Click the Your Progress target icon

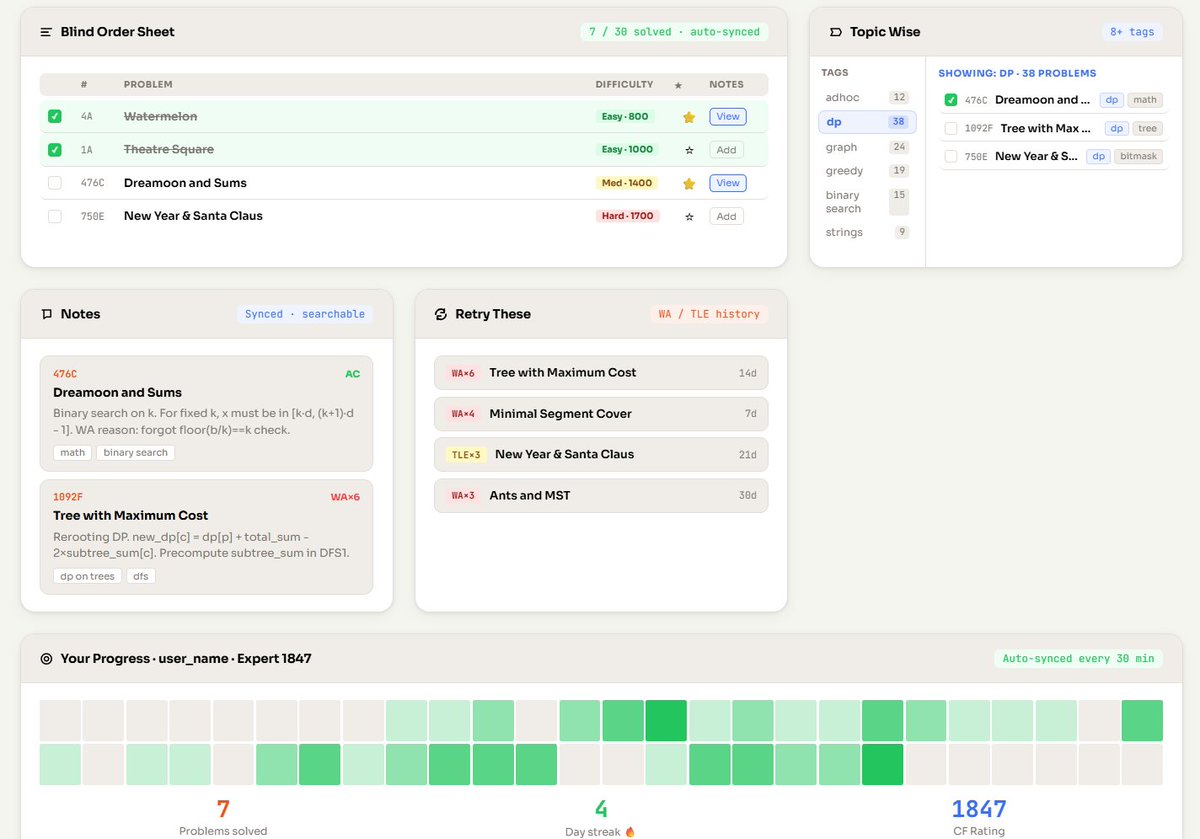(x=46, y=659)
